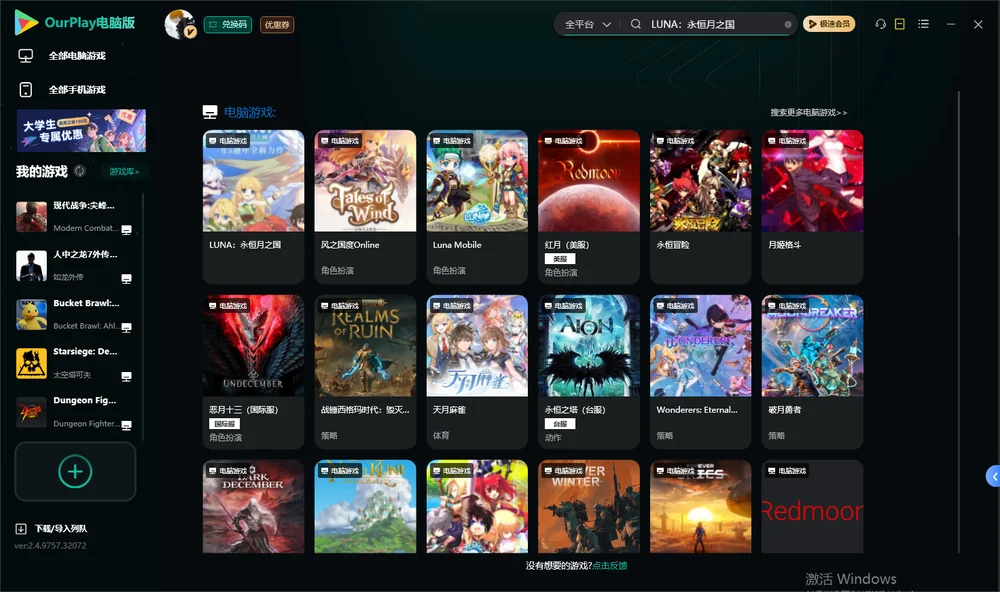Click the 极速会员 membership button
This screenshot has height=592, width=1000.
pyautogui.click(x=829, y=24)
